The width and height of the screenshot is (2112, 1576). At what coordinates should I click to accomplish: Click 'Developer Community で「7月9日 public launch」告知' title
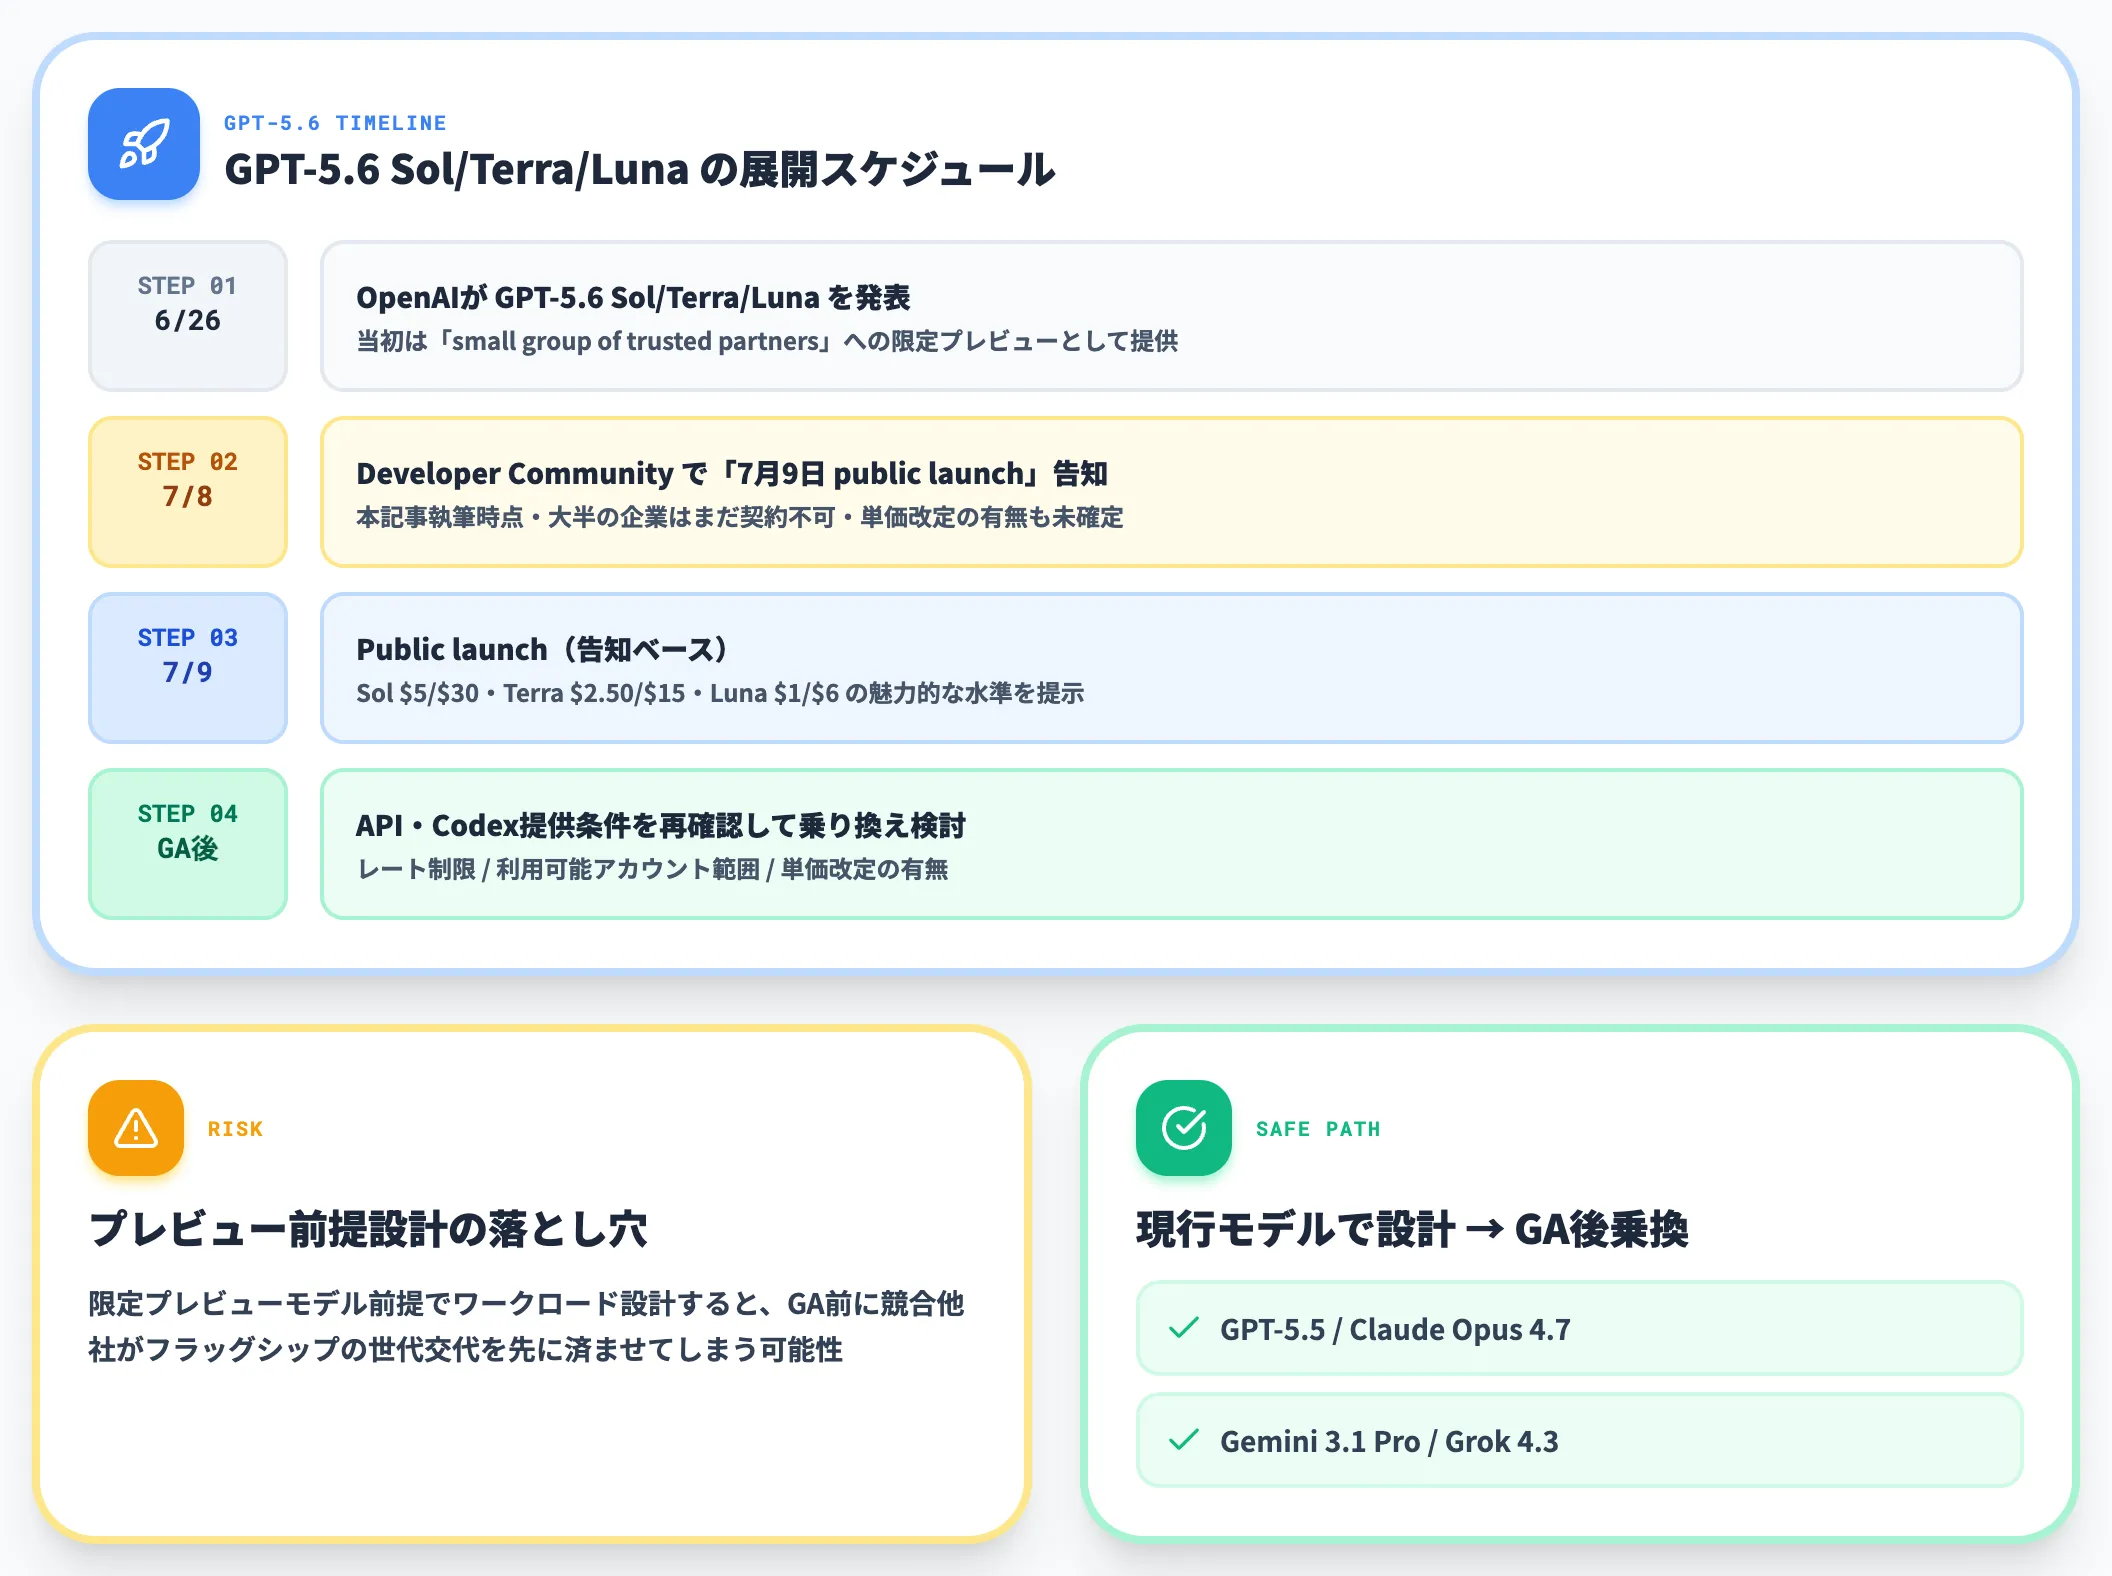[732, 474]
